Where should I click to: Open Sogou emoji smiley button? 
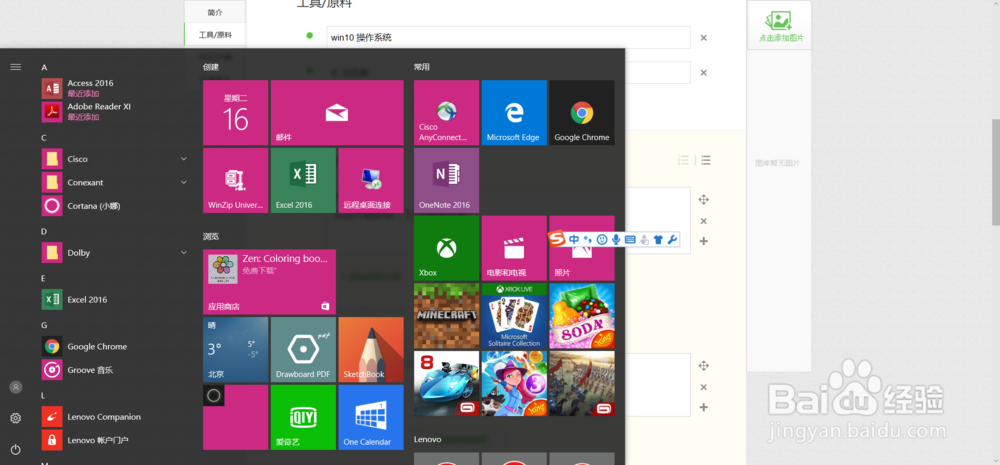click(601, 240)
